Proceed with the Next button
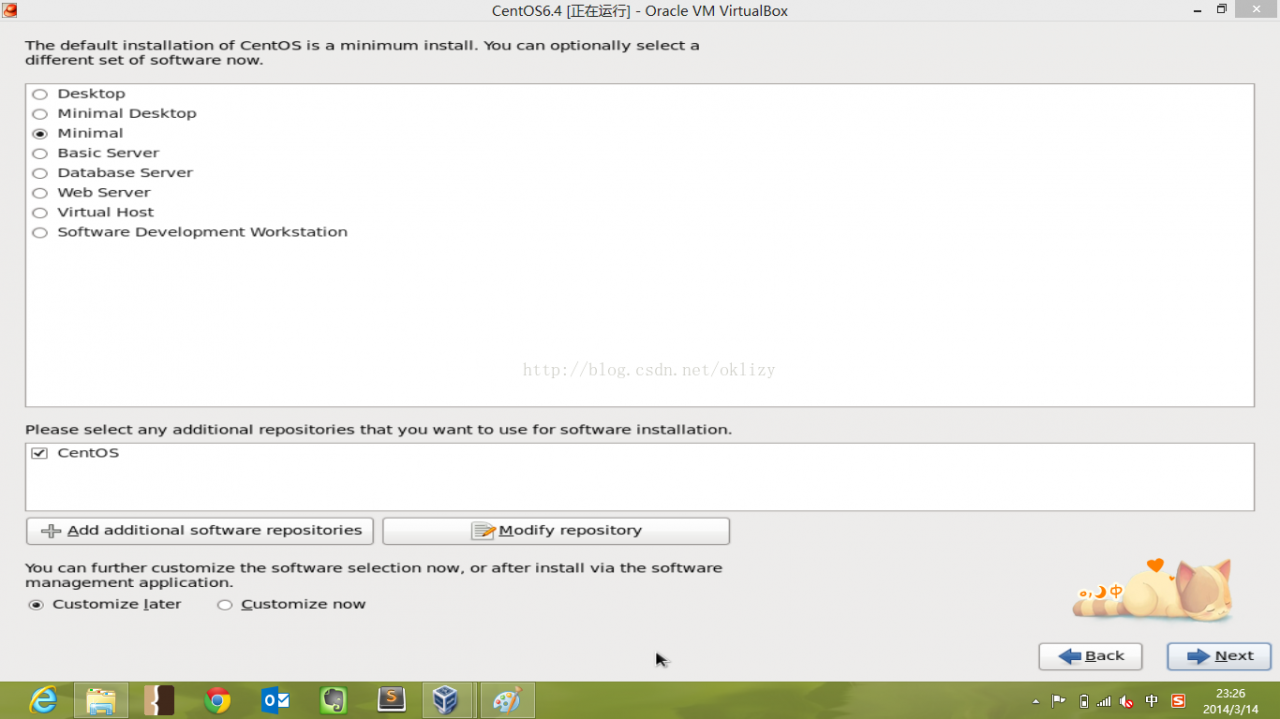 tap(1219, 656)
